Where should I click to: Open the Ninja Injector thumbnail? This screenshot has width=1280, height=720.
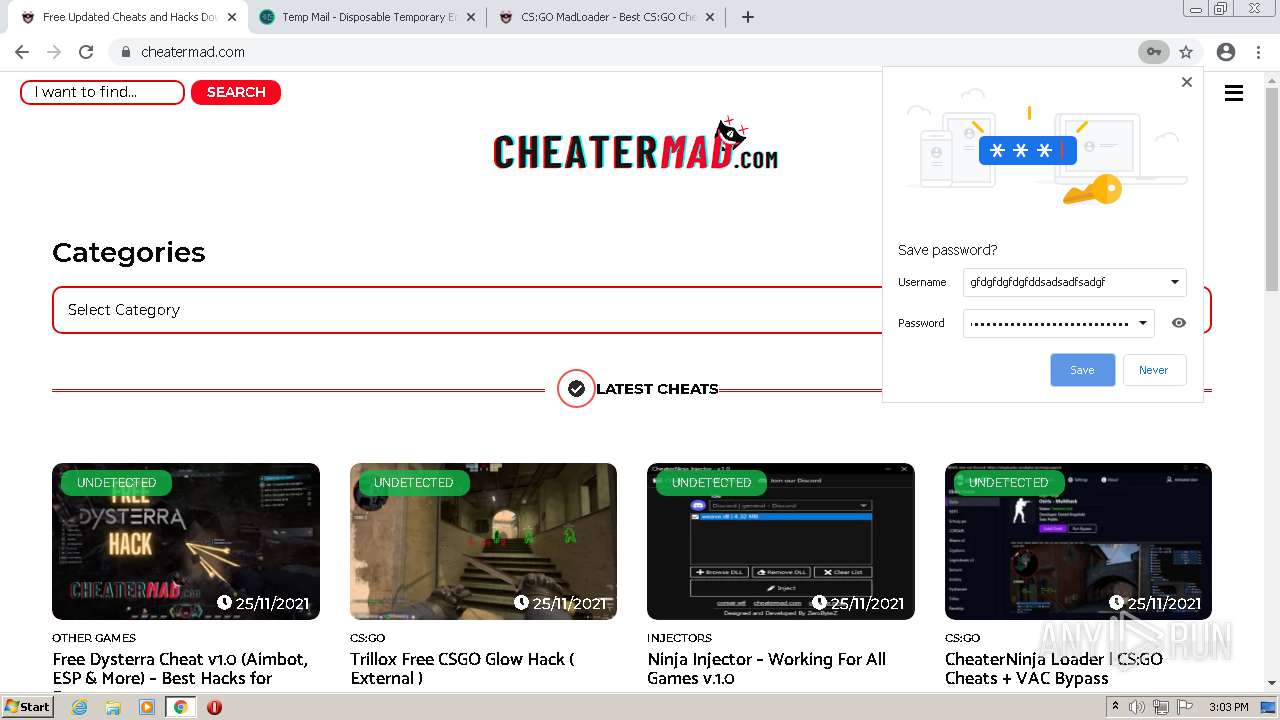(781, 541)
